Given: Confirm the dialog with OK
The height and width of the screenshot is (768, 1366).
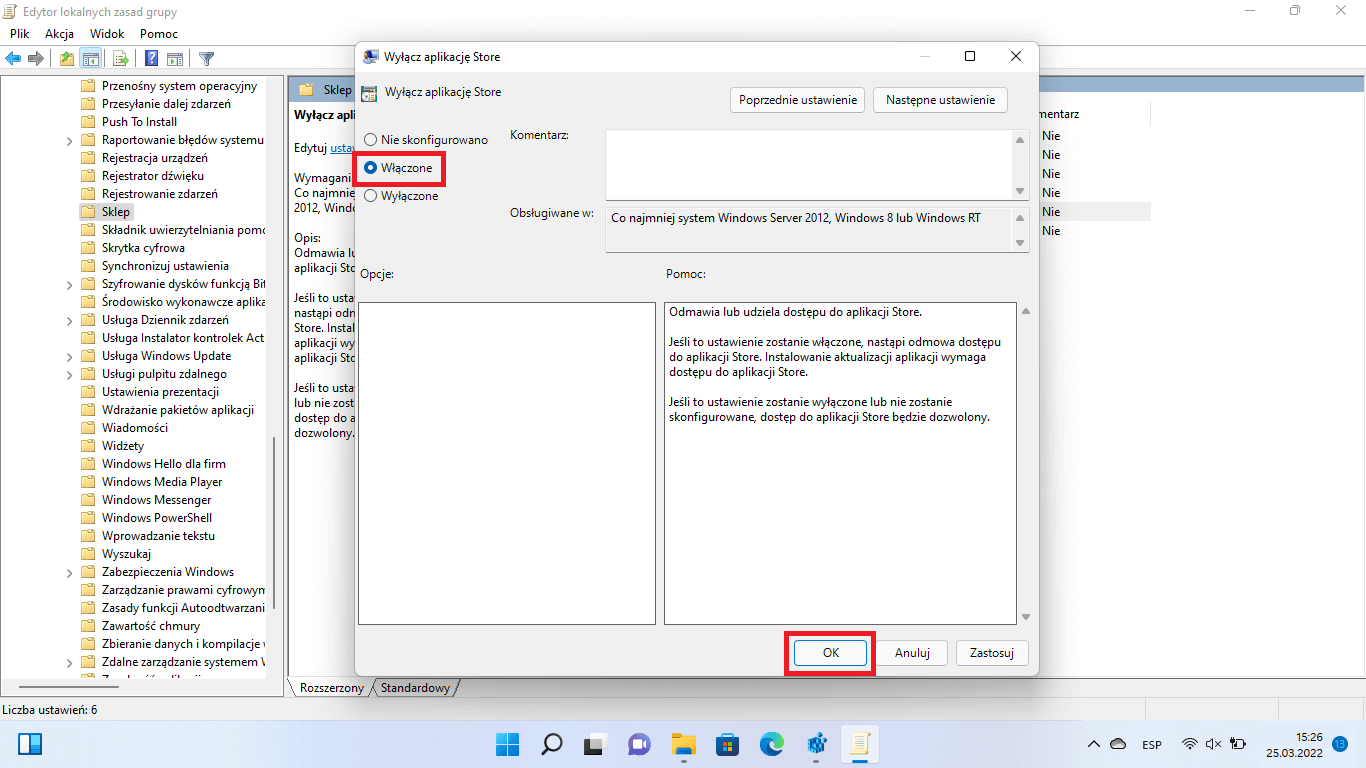Looking at the screenshot, I should click(x=830, y=653).
